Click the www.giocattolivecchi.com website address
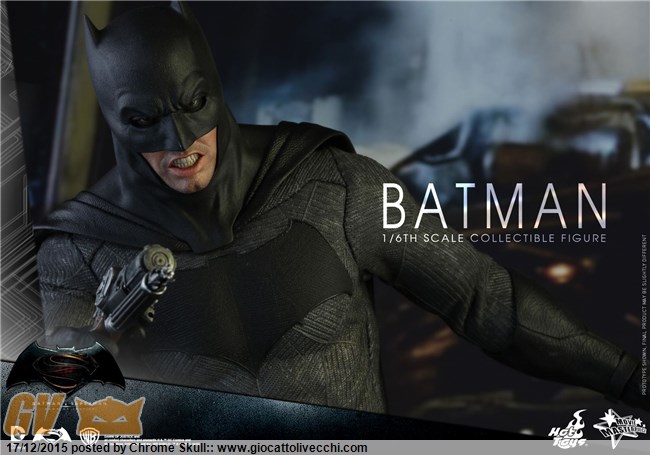The image size is (650, 455). 291,448
